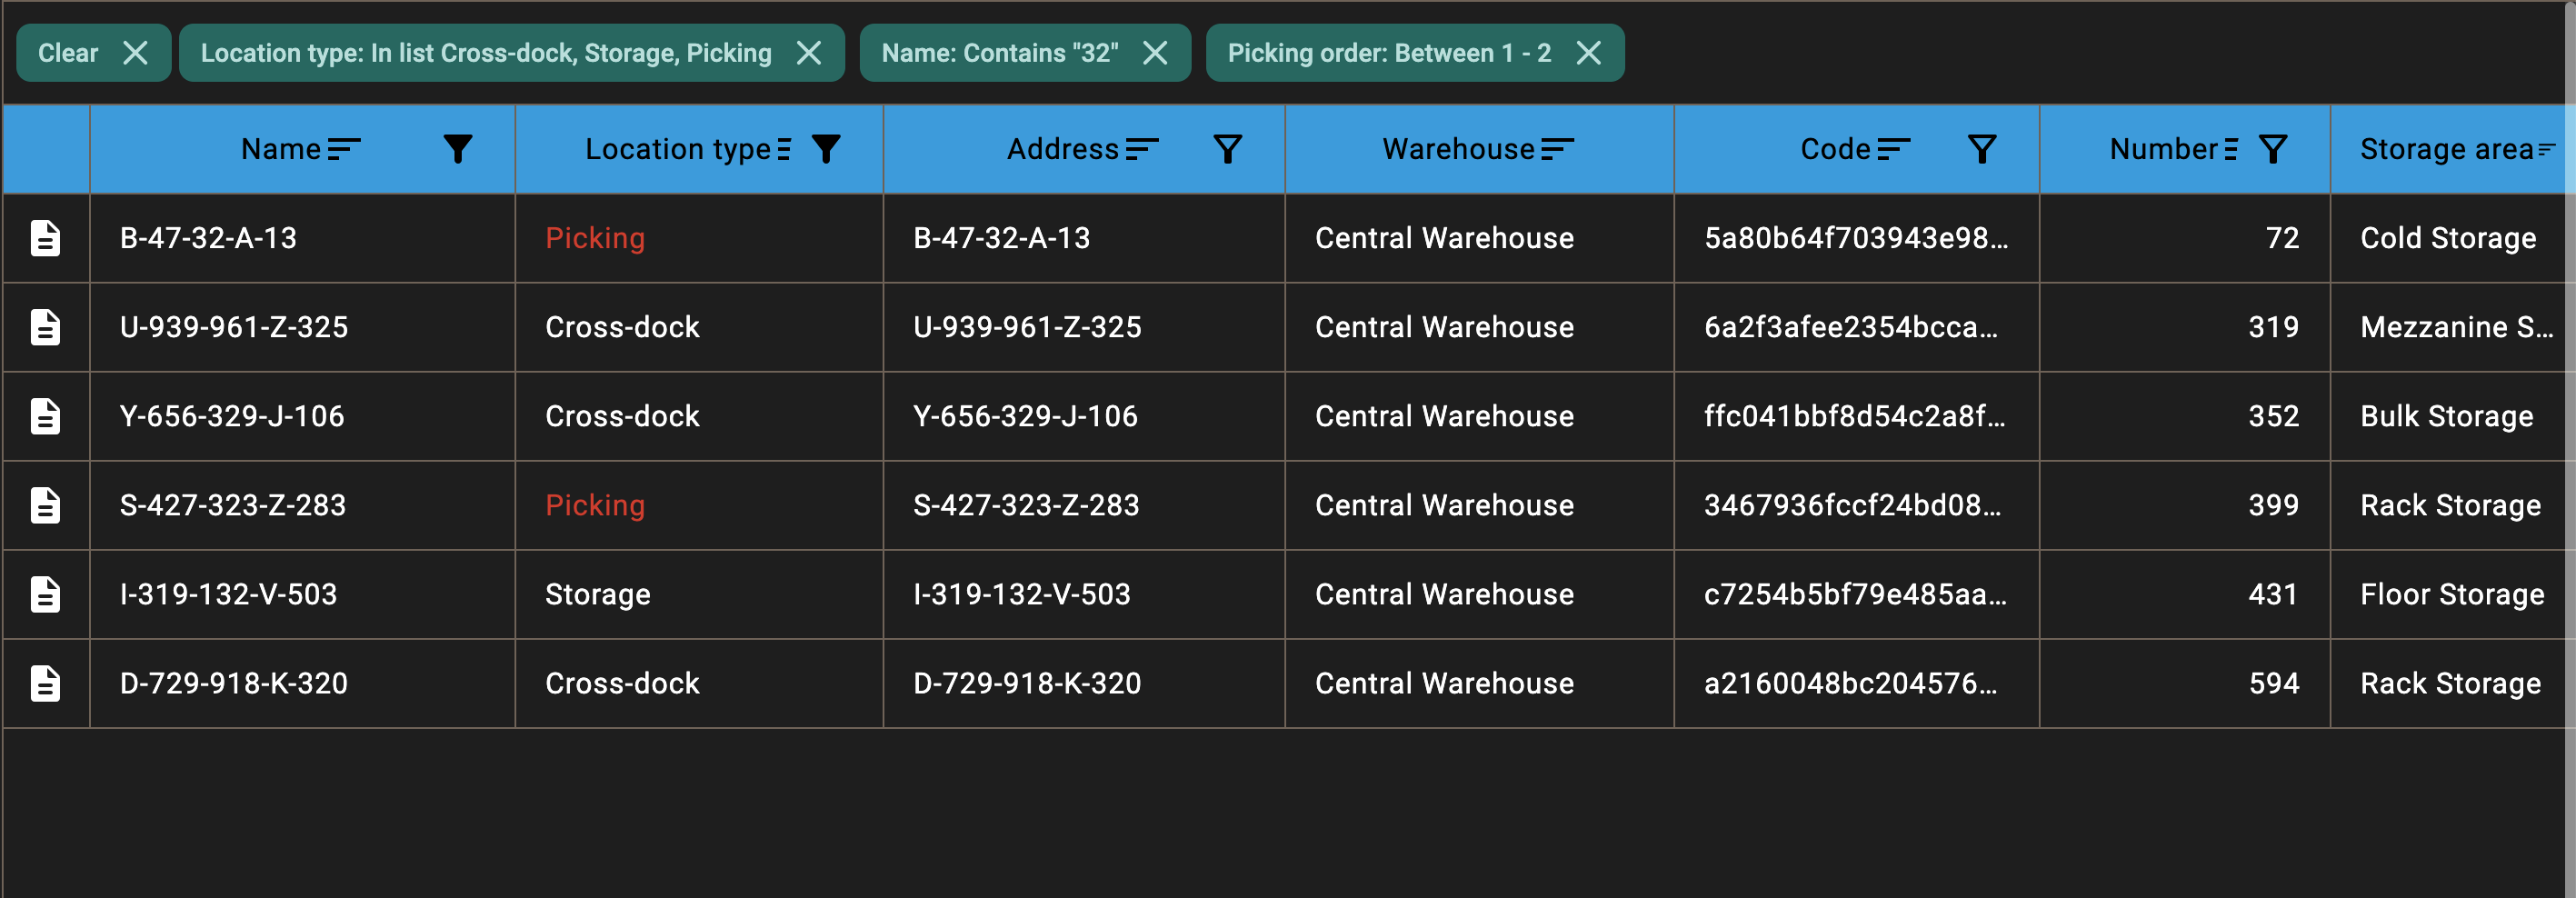The image size is (2576, 898).
Task: Click code 6a2f3afee2354bcca…
Action: pyautogui.click(x=1851, y=327)
